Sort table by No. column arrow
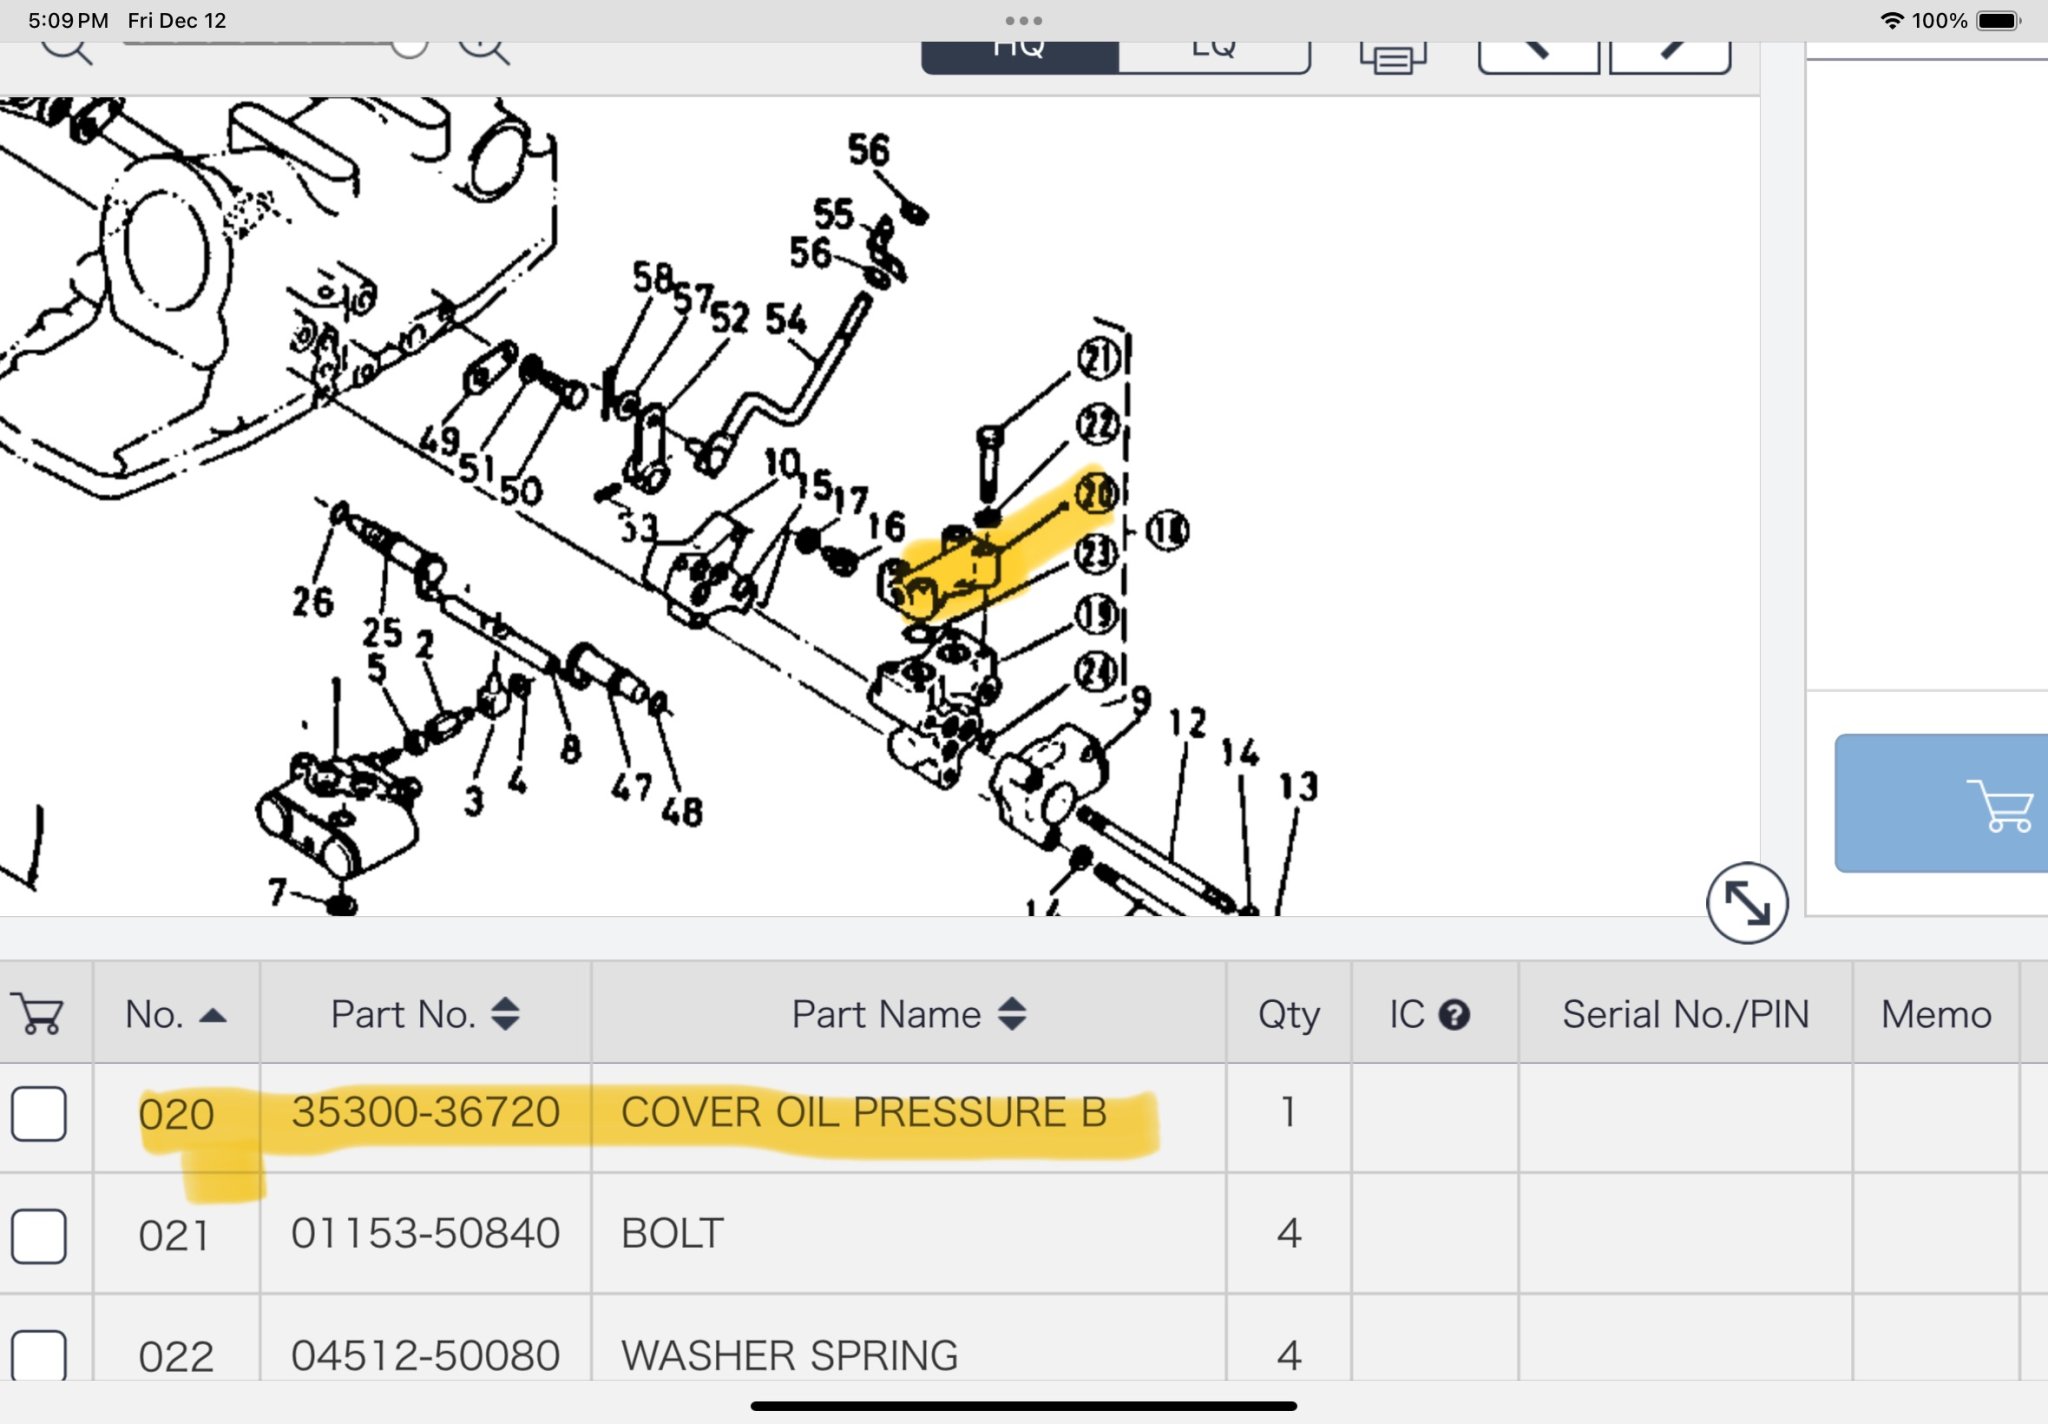This screenshot has height=1424, width=2048. (x=213, y=1015)
